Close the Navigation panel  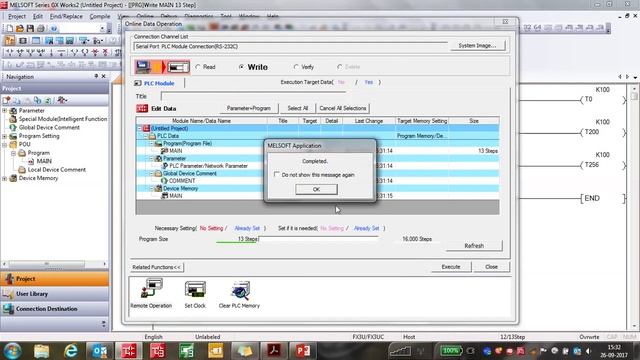(104, 76)
